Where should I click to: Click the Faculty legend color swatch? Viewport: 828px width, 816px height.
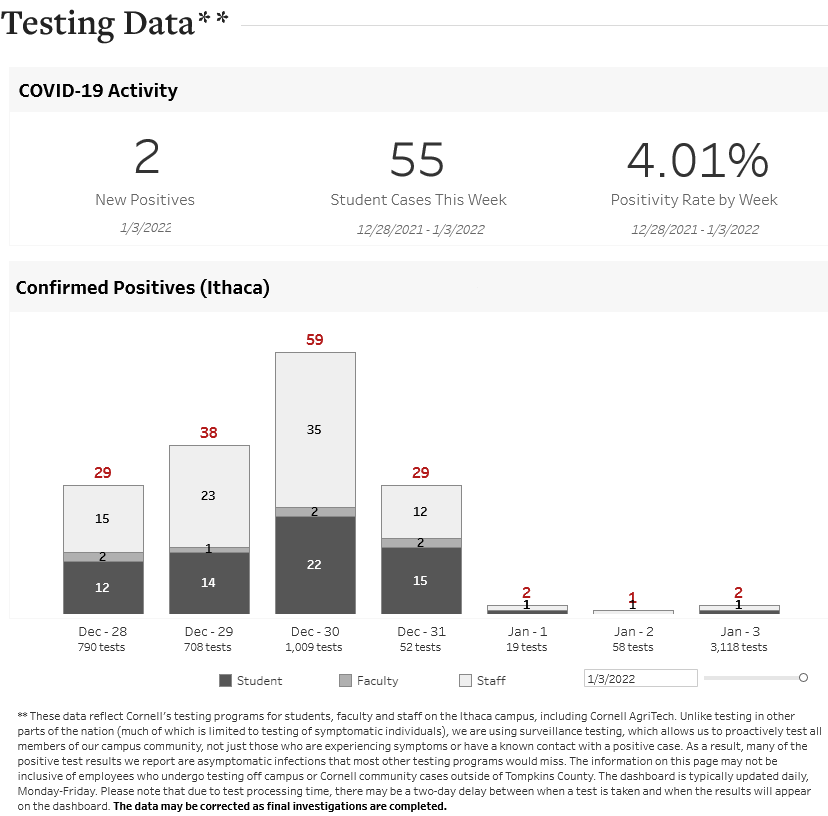coord(345,681)
